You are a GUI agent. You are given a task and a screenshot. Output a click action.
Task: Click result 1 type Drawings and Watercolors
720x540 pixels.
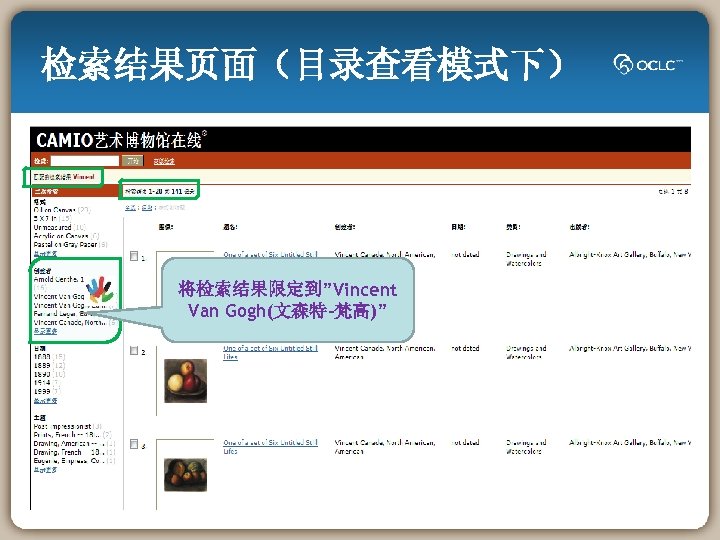(x=526, y=259)
